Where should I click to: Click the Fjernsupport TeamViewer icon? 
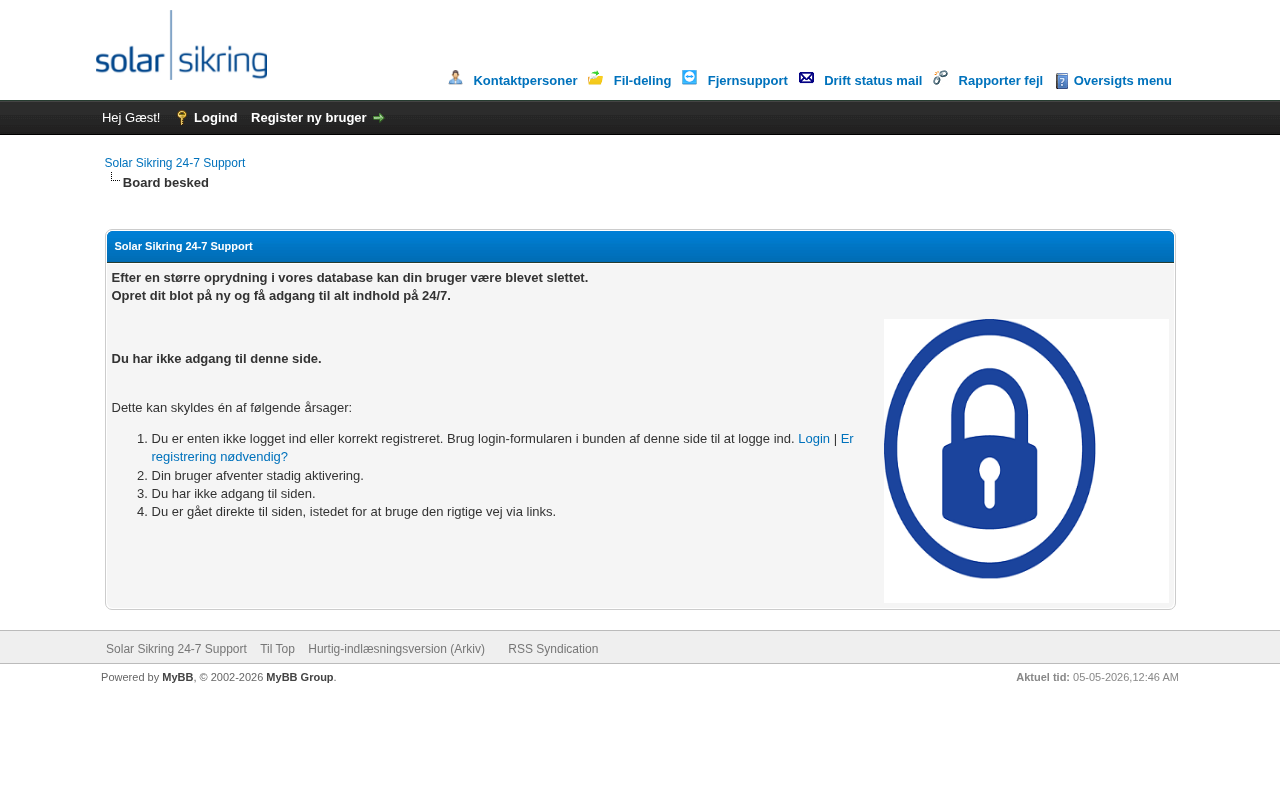[x=689, y=77]
